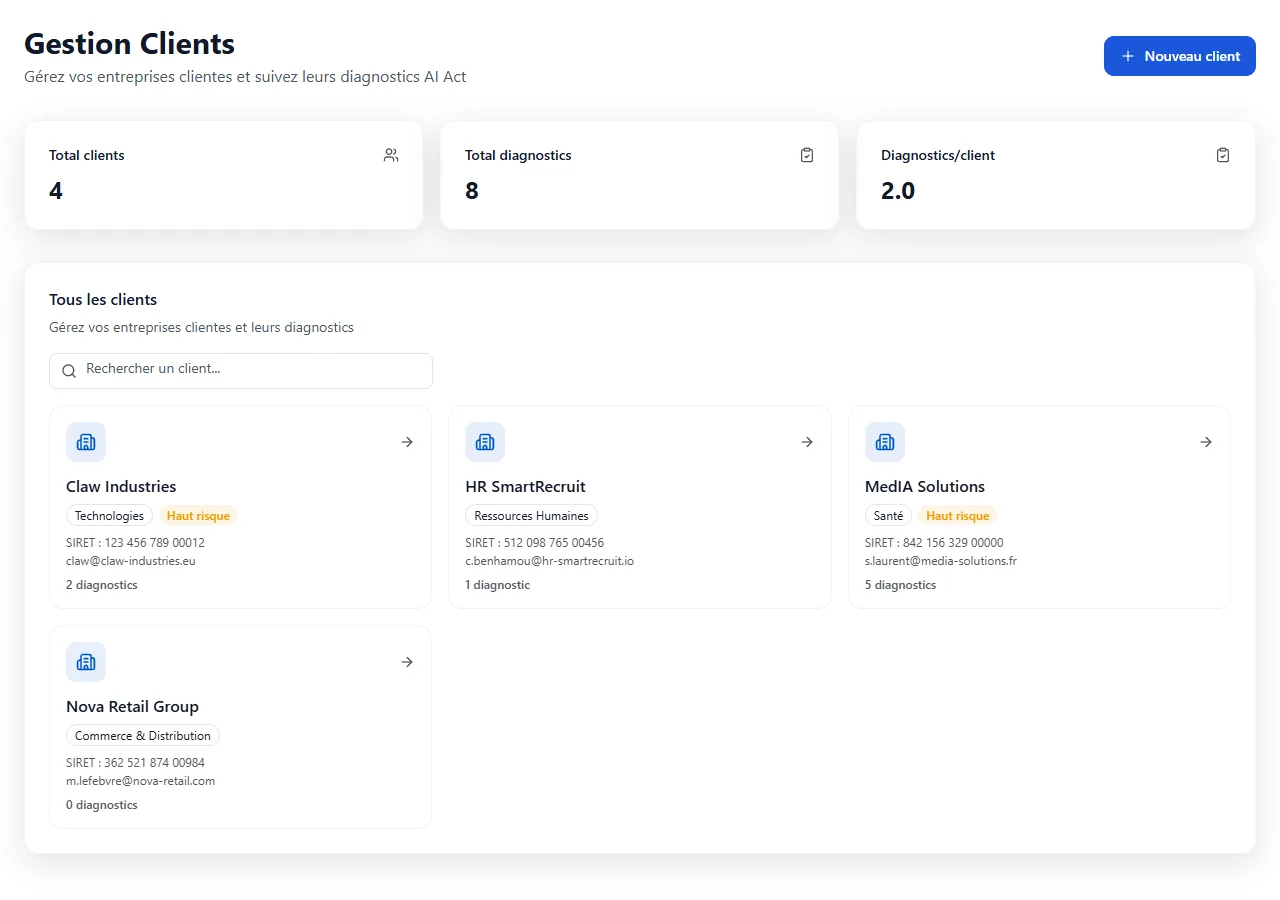Select the MedIA Solutions client name
The height and width of the screenshot is (900, 1280).
[925, 487]
